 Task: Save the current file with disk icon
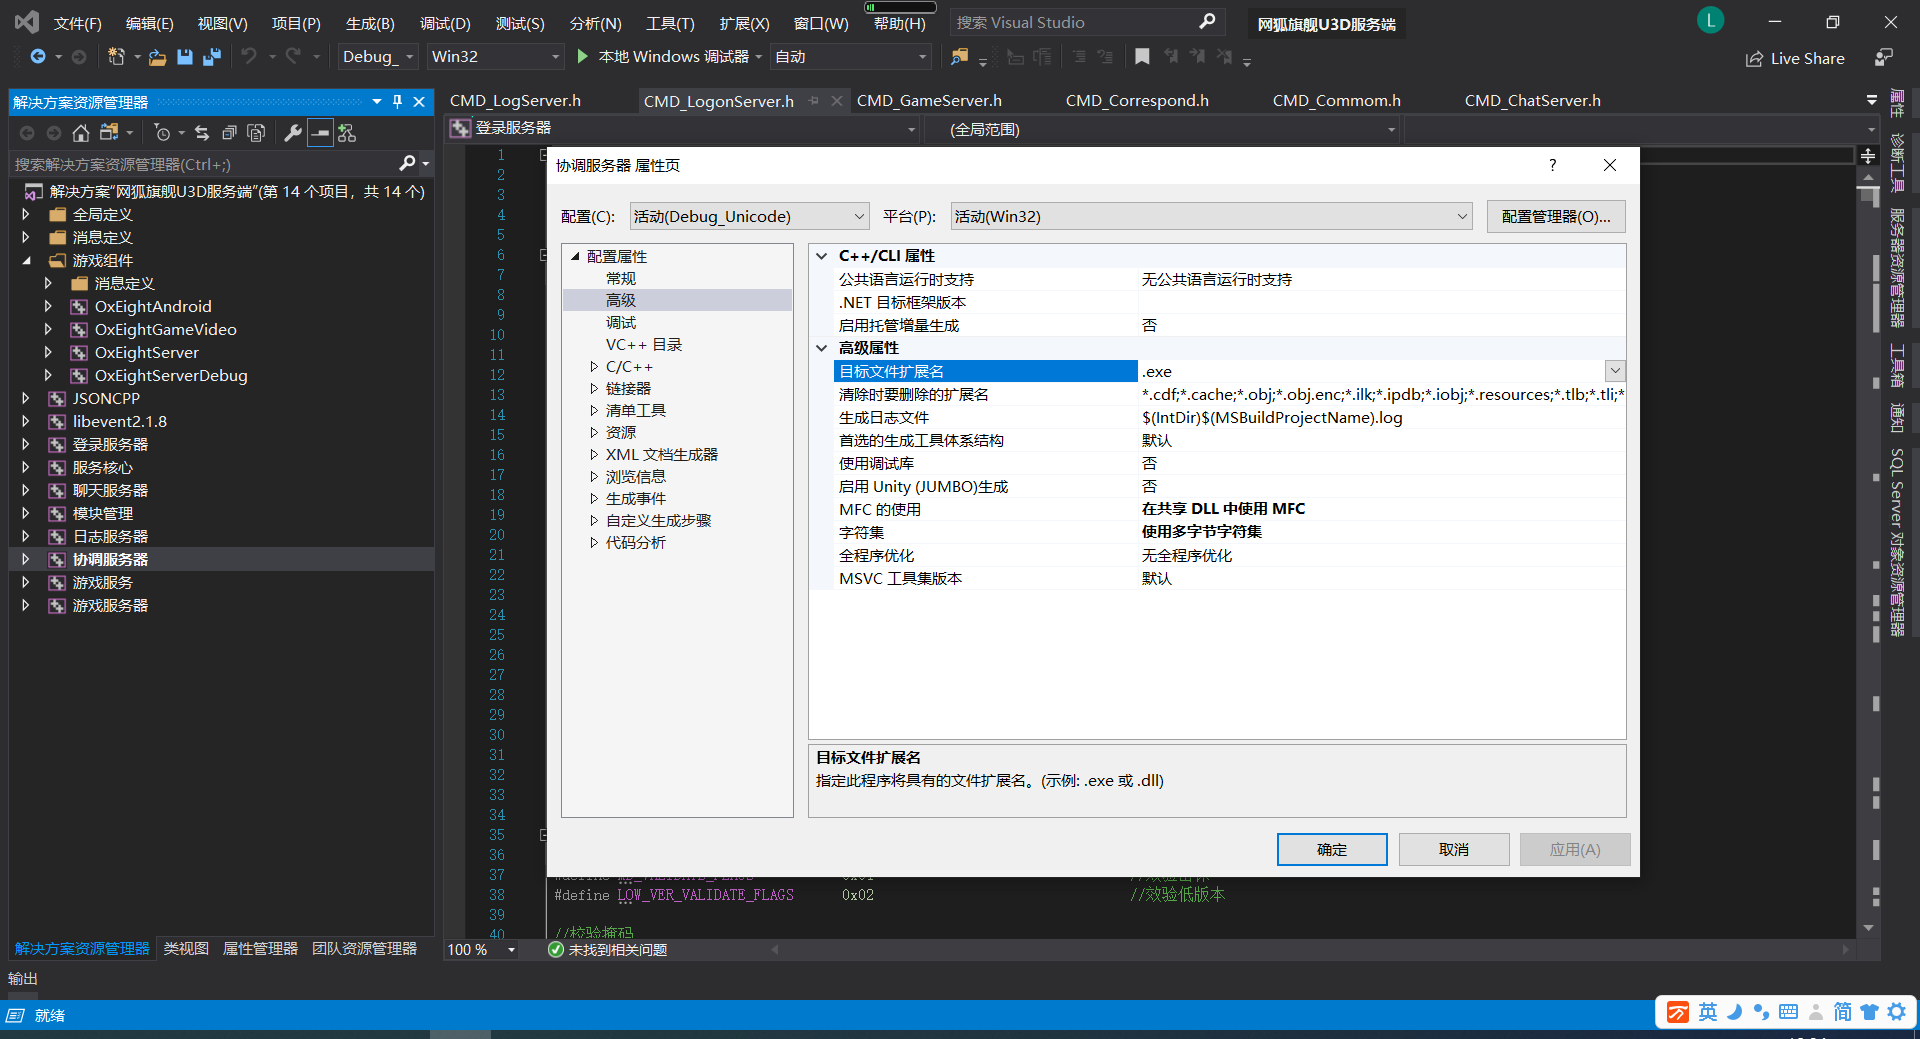(185, 57)
